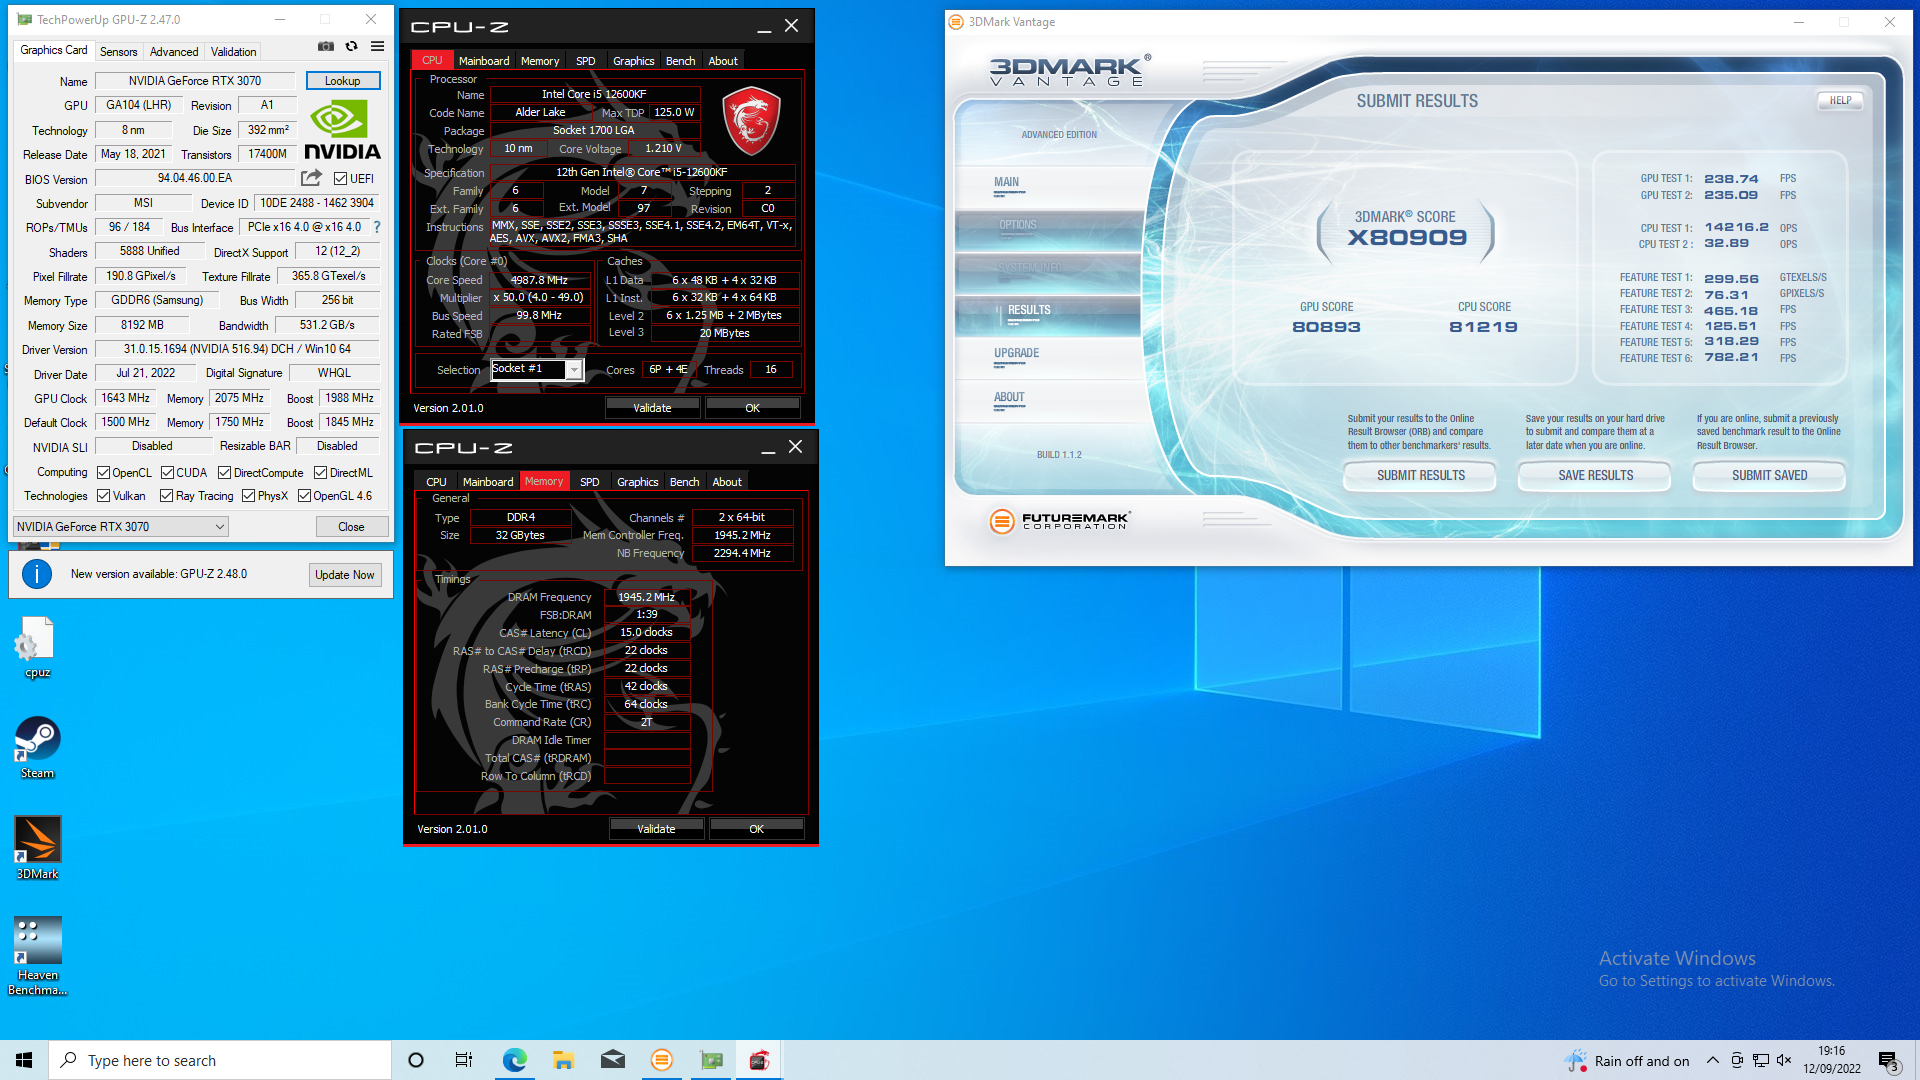Click the GPU-Z taskbar icon
The image size is (1920, 1080).
click(711, 1060)
